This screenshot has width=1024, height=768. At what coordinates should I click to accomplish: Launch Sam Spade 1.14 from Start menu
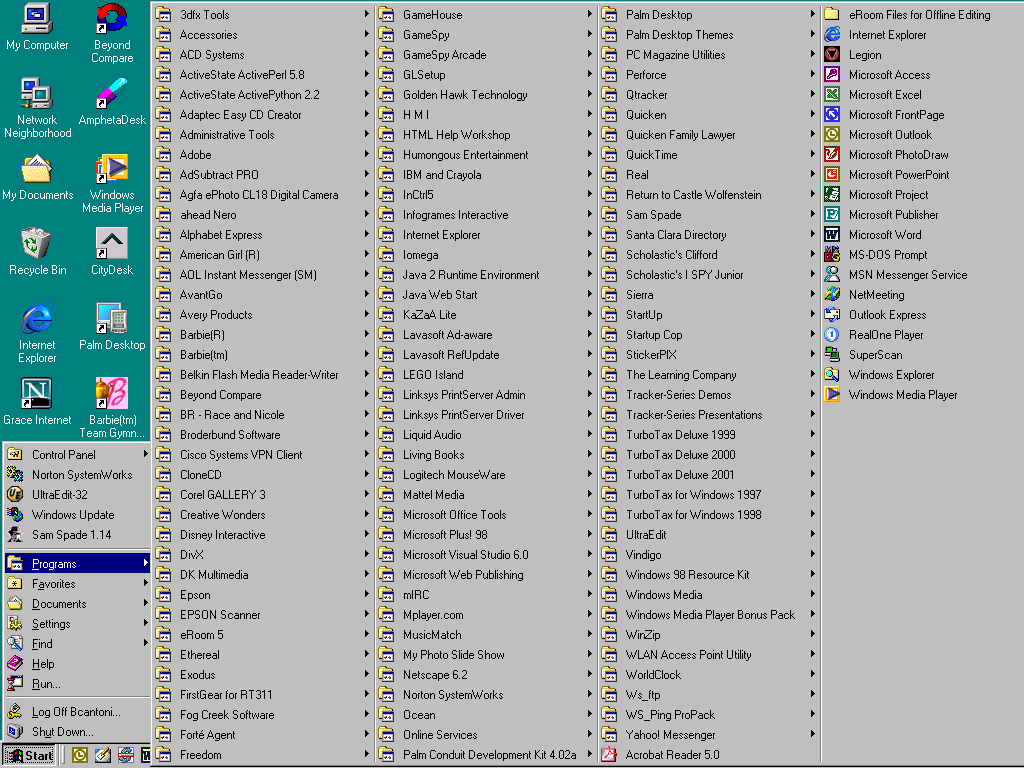click(x=78, y=535)
